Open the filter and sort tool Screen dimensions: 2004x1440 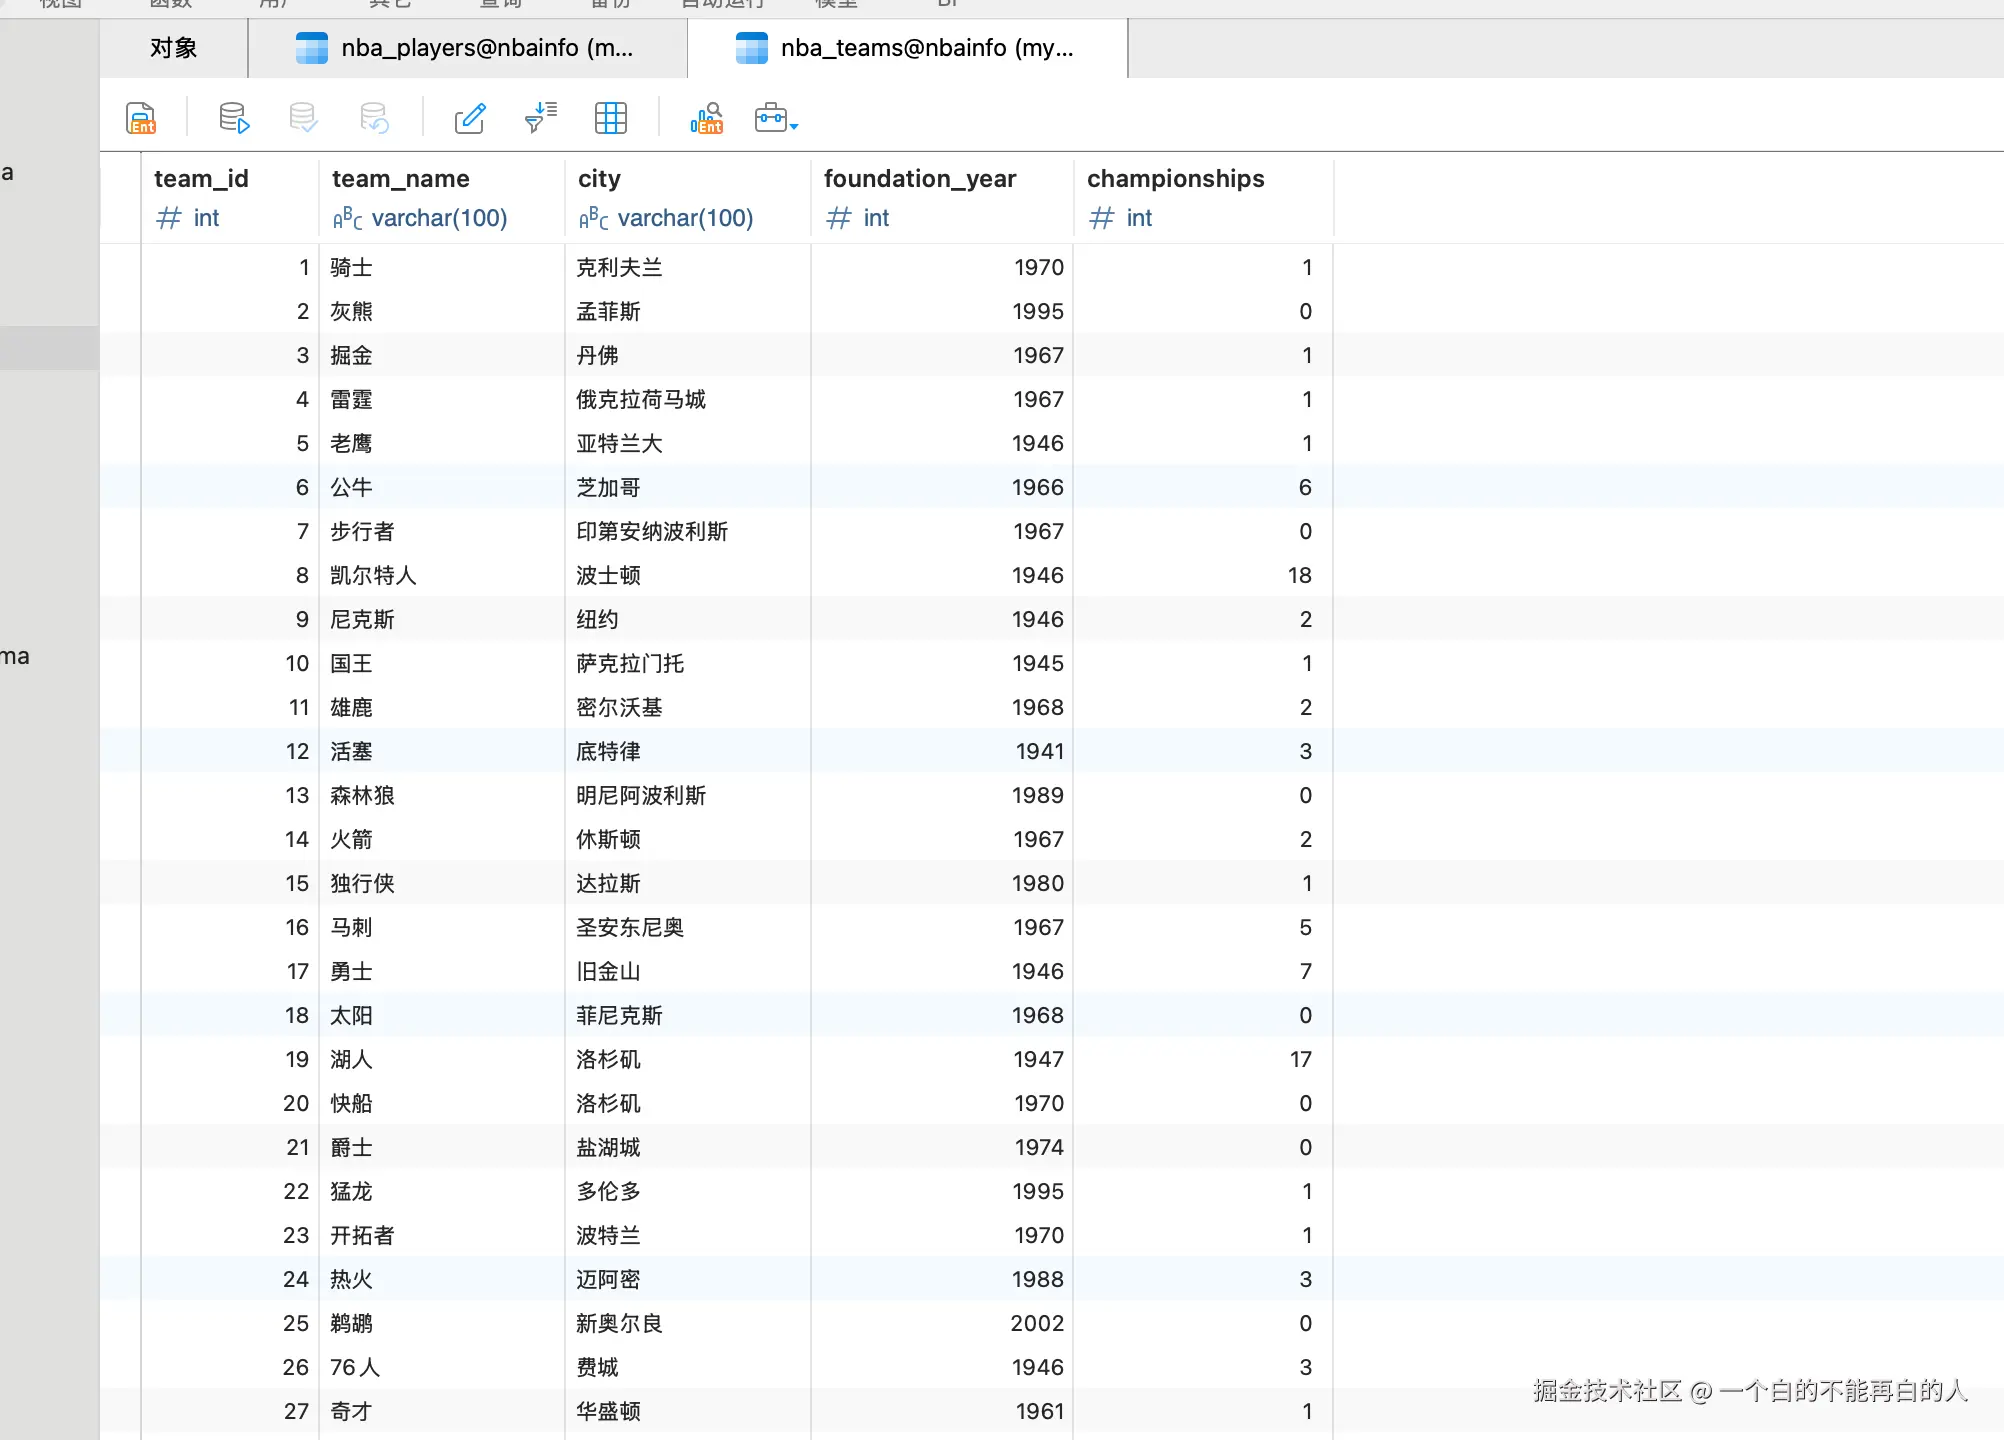(541, 118)
